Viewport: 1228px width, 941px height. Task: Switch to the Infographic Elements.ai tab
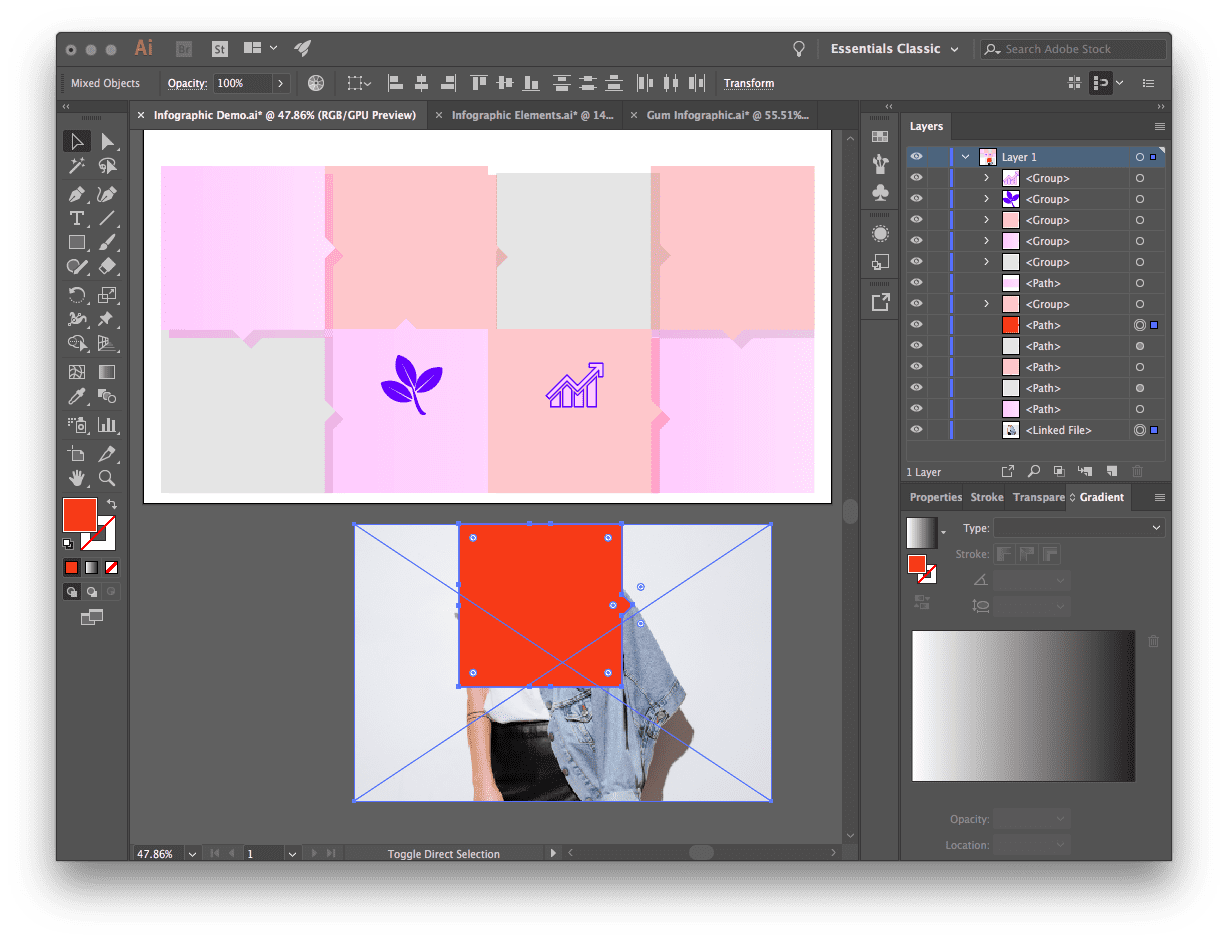[532, 115]
